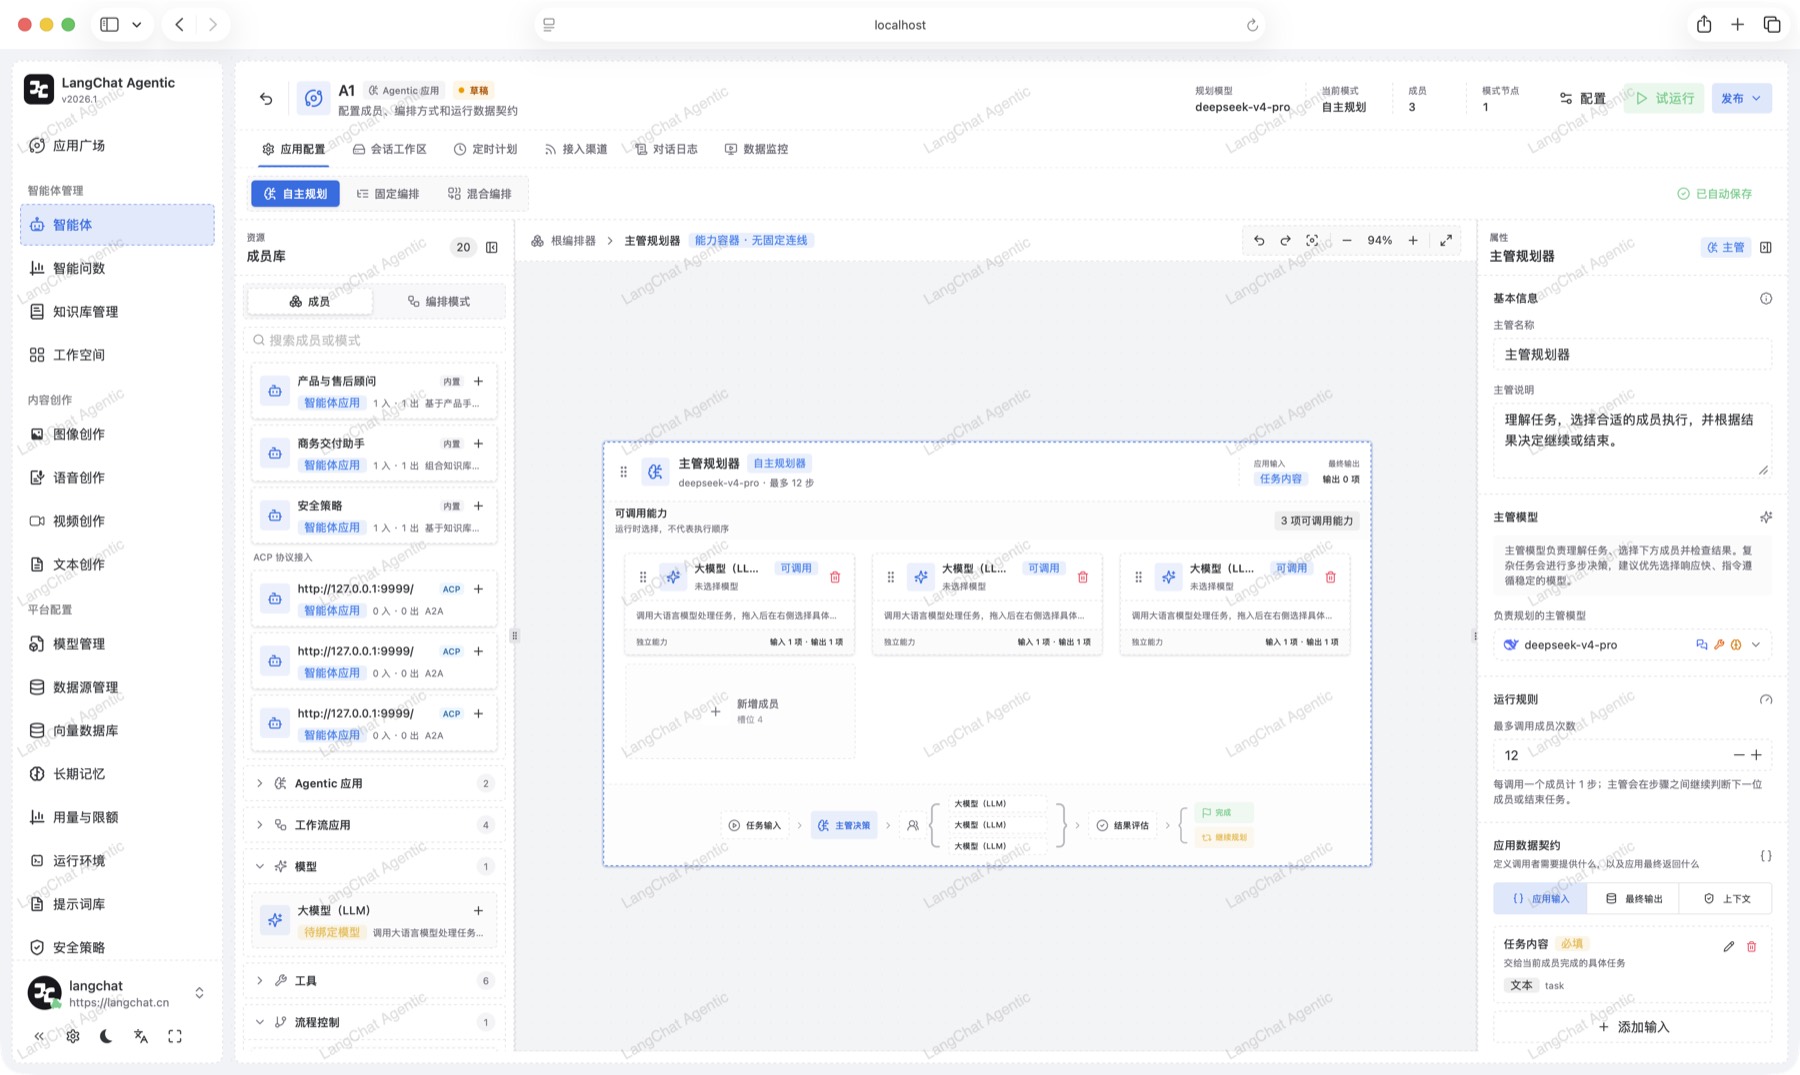The height and width of the screenshot is (1075, 1800).
Task: Expand the Agentic 应用 group
Action: coord(374,784)
